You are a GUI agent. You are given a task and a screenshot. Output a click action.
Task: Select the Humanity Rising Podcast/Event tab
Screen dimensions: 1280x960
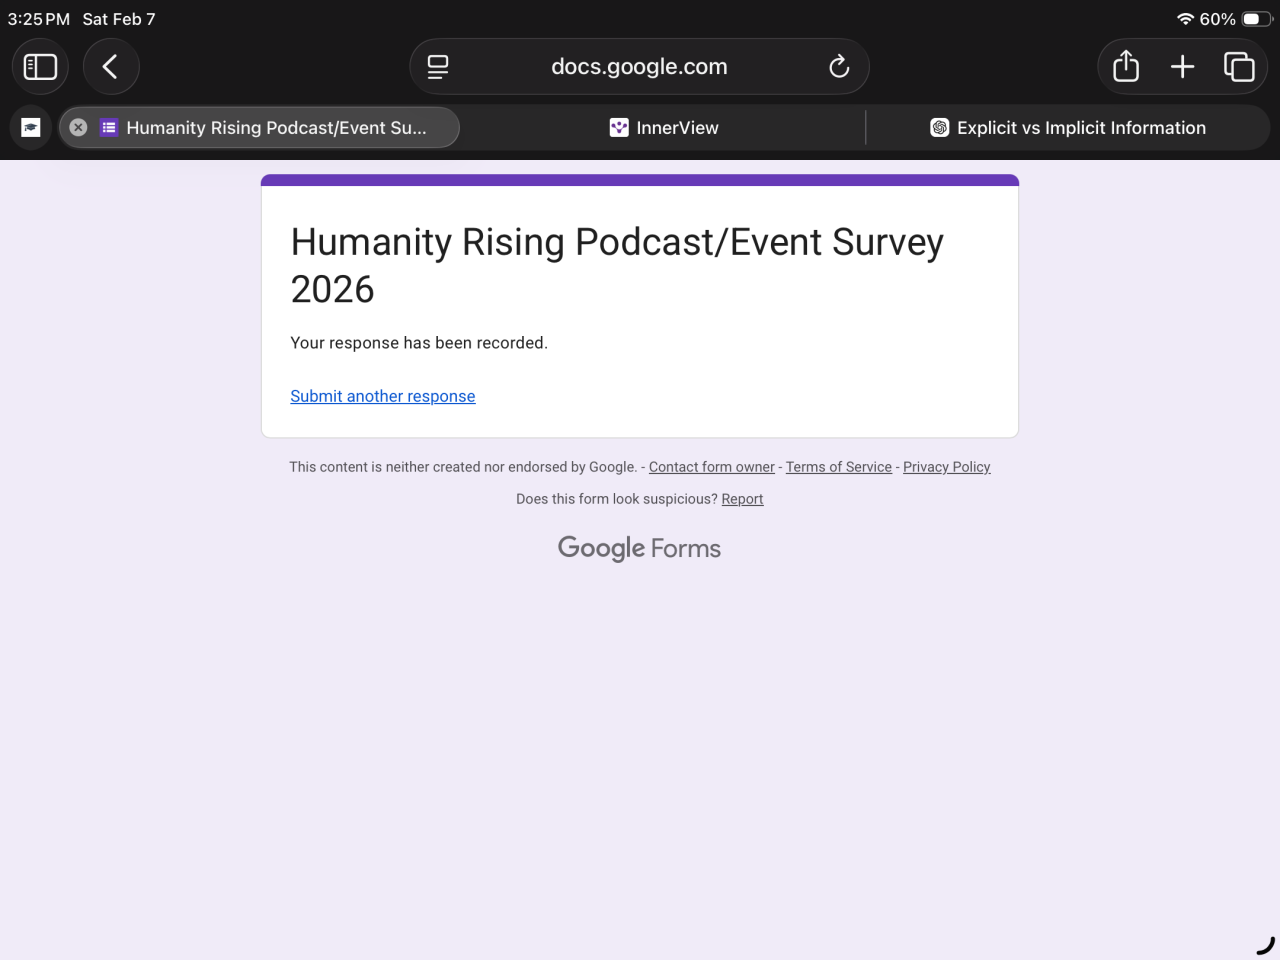pos(276,128)
